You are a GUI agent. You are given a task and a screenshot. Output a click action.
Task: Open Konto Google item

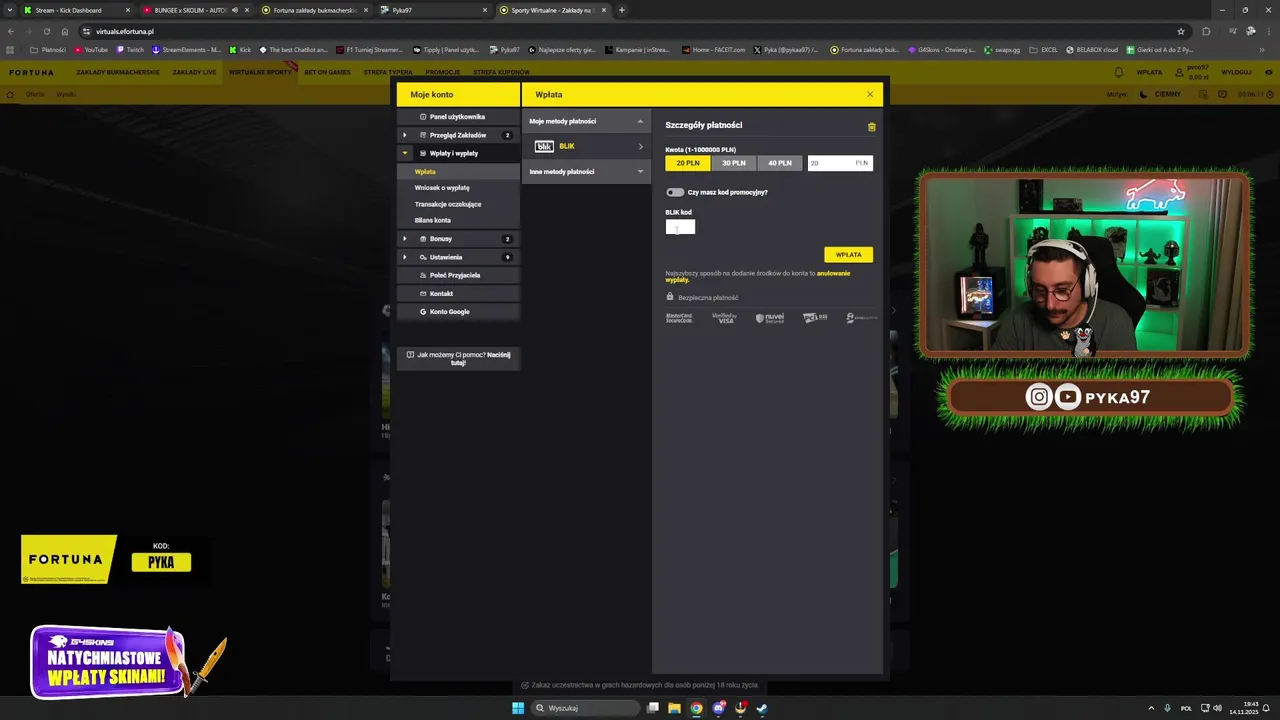[458, 312]
